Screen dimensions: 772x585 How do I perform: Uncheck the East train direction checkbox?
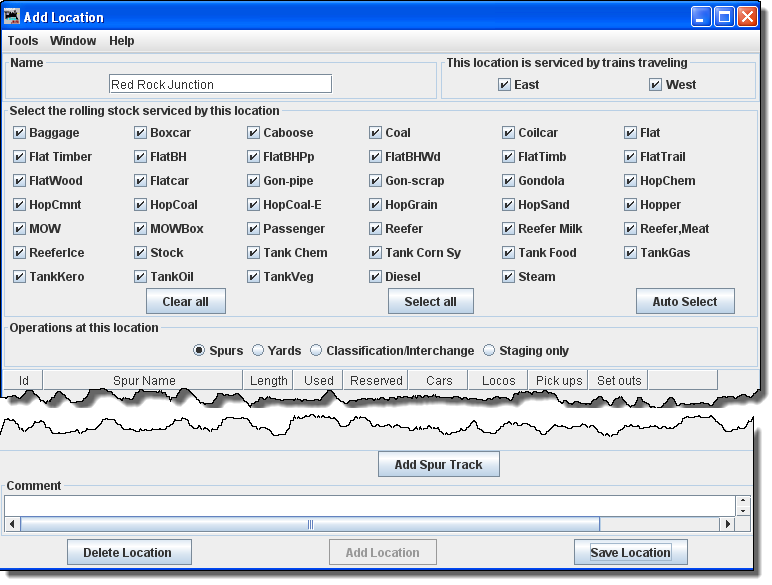pyautogui.click(x=505, y=85)
